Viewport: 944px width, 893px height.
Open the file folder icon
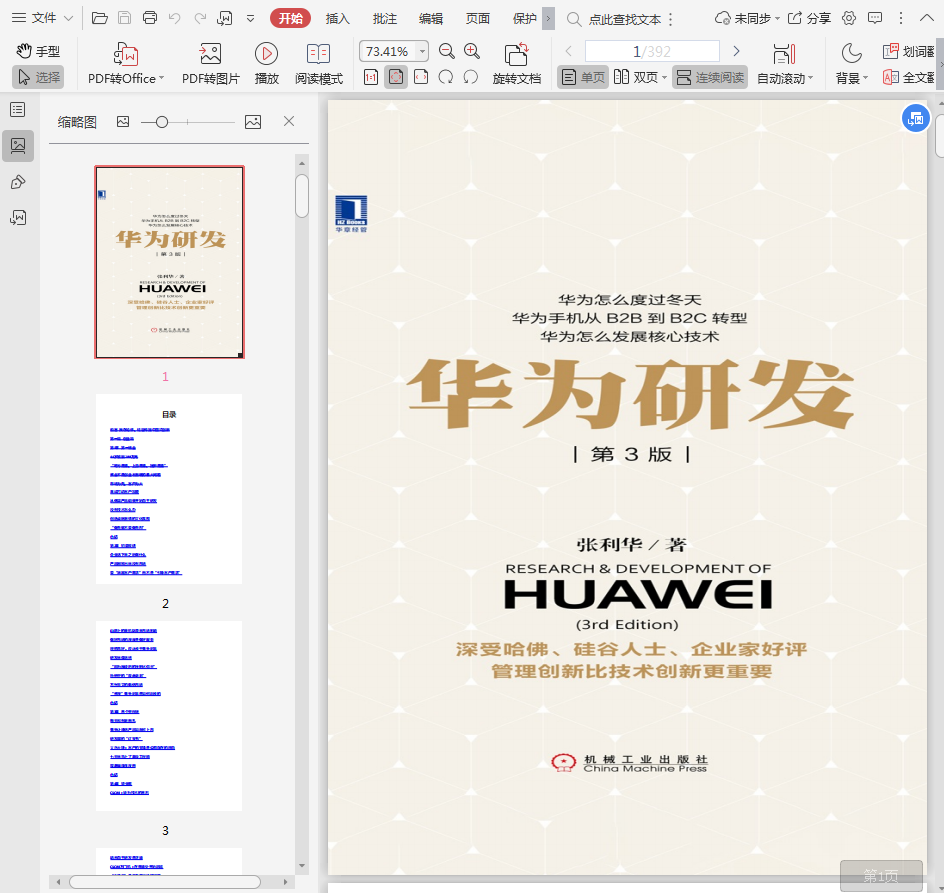(x=99, y=18)
